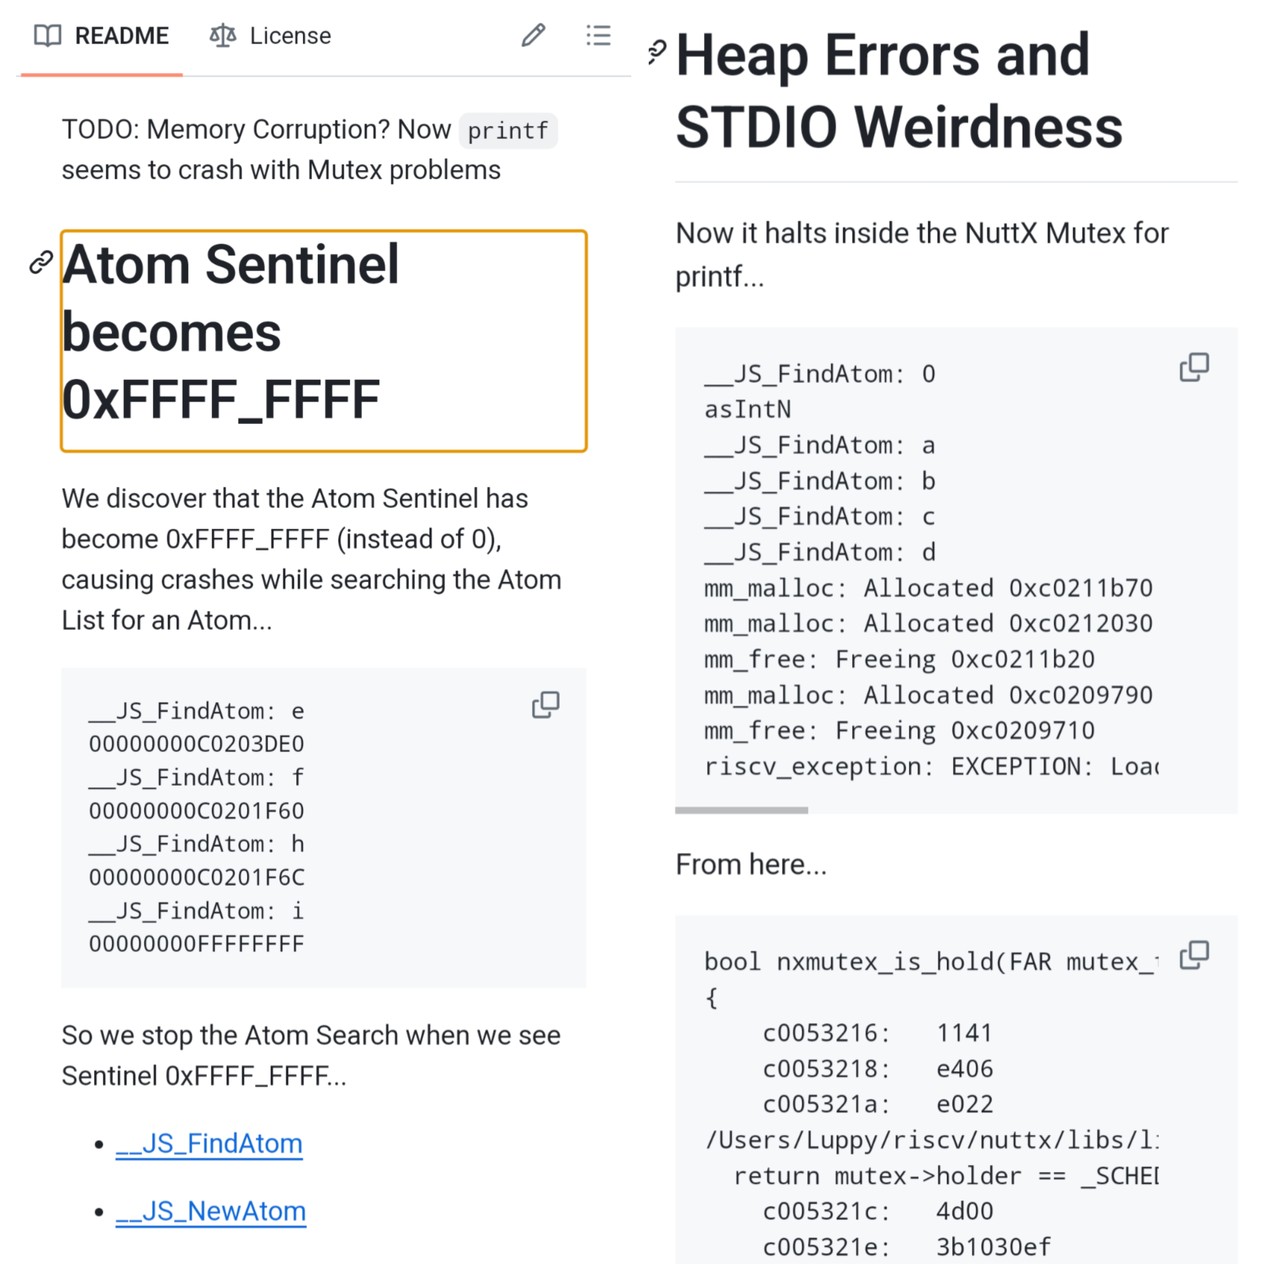Open the table of contents outline icon

(598, 36)
